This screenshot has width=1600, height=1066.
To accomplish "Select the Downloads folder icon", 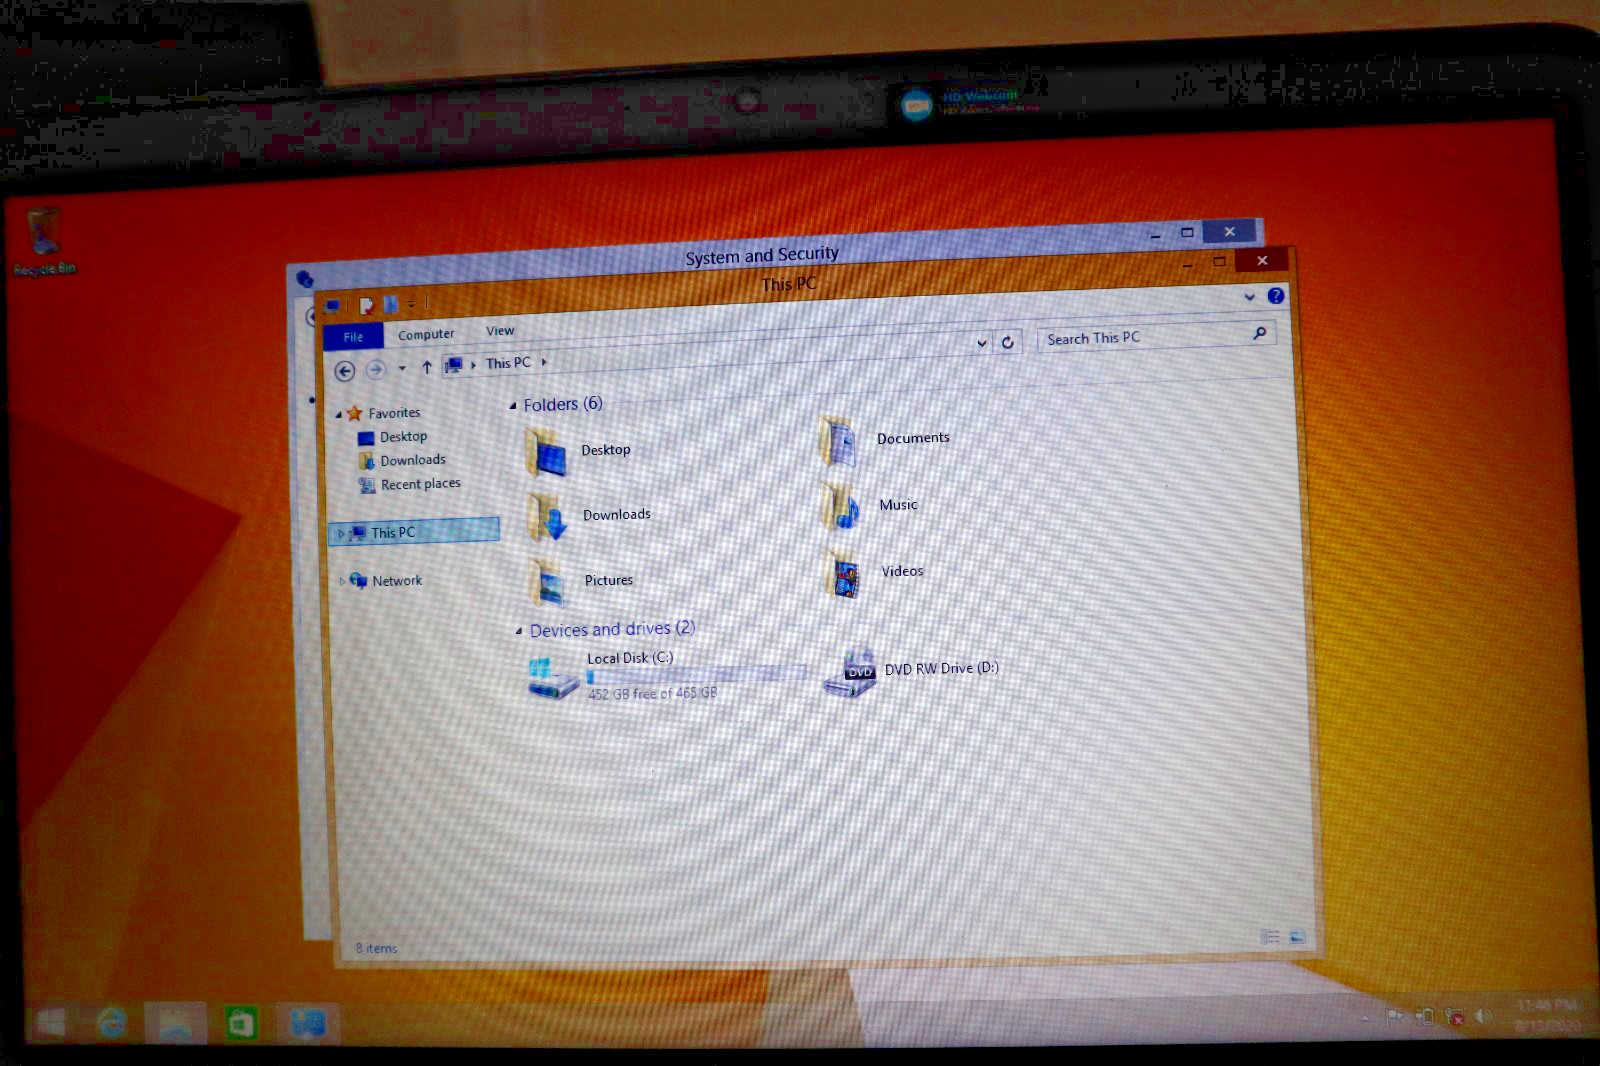I will click(546, 516).
